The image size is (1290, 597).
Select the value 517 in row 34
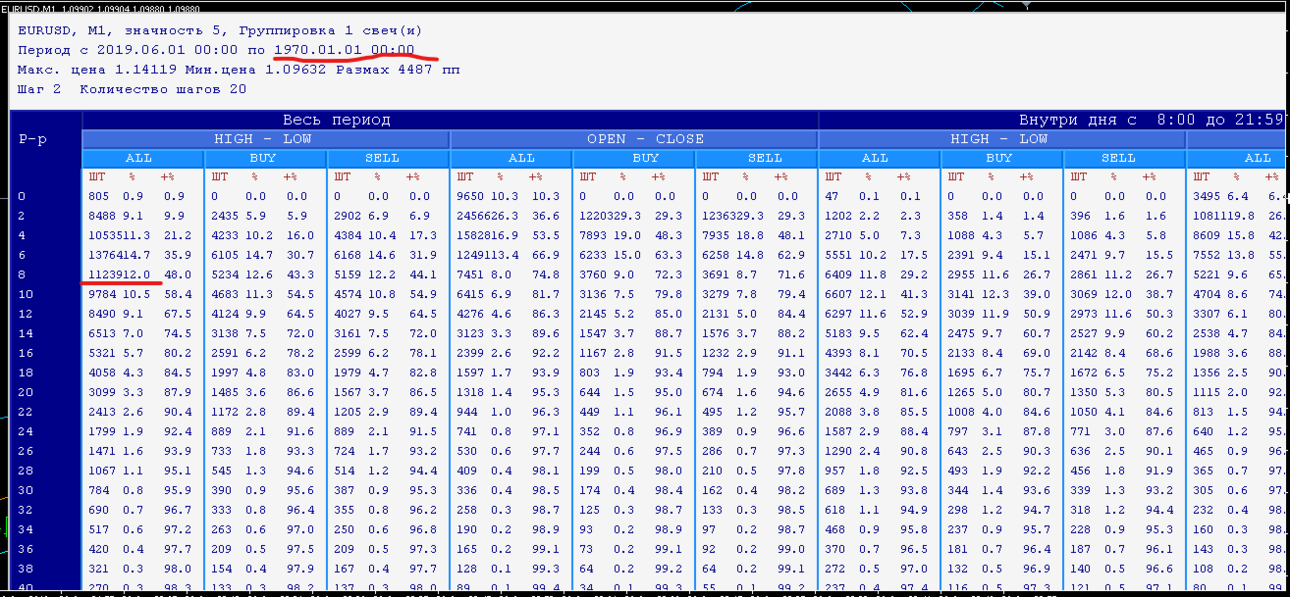tap(98, 530)
